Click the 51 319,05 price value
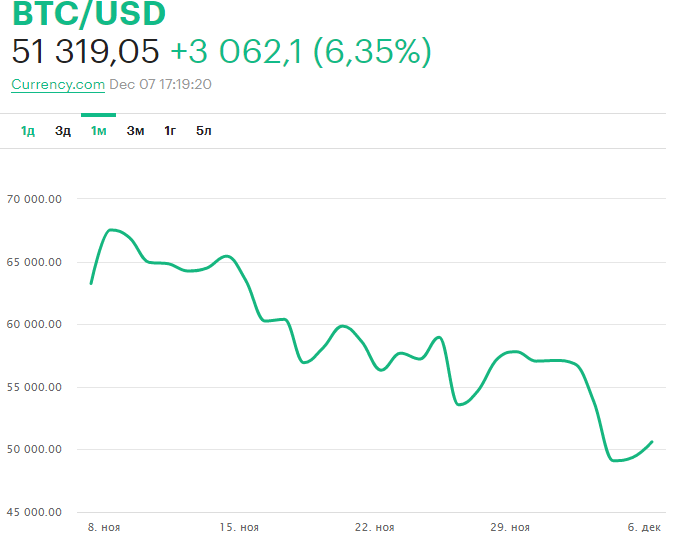676x554 pixels. point(85,52)
